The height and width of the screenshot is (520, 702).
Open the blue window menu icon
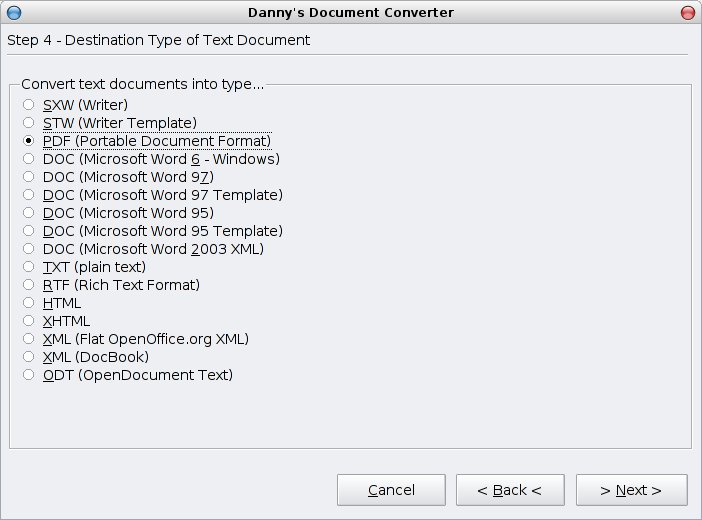coord(14,13)
